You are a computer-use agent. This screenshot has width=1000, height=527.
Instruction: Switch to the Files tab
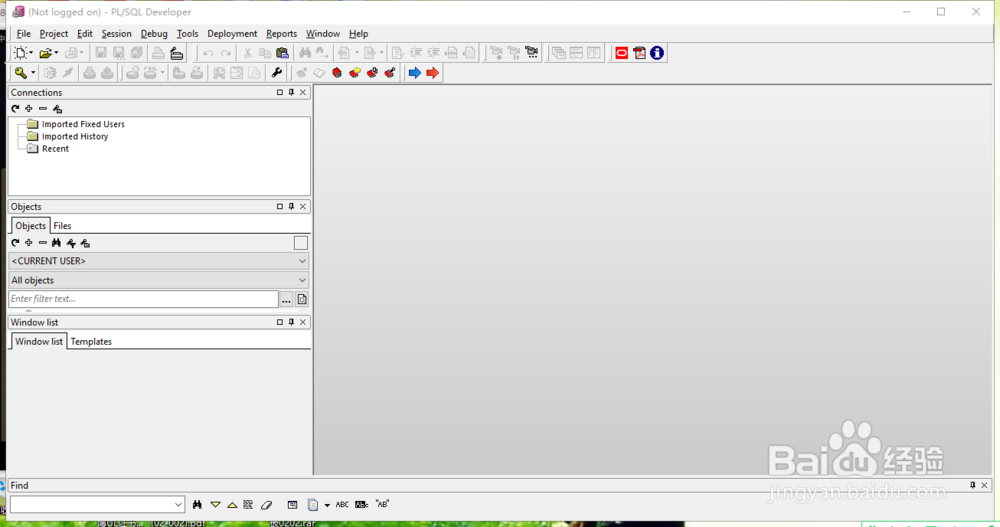click(x=62, y=226)
